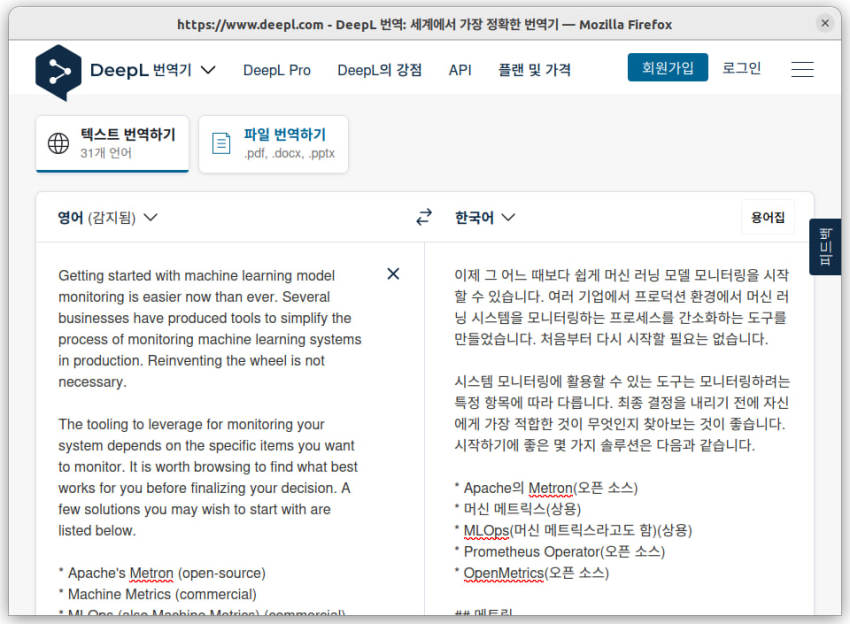Click the globe icon in text translate tab
850x624 pixels.
point(59,143)
